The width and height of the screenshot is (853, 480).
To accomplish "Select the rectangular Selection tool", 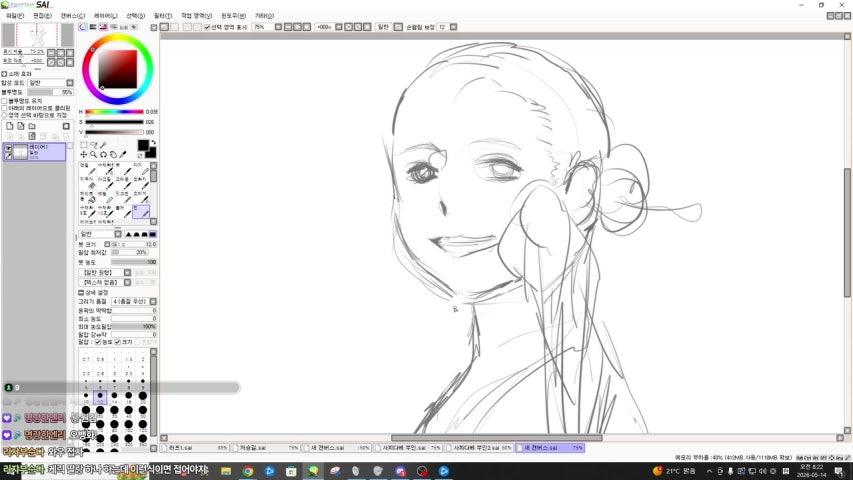I will pos(84,145).
